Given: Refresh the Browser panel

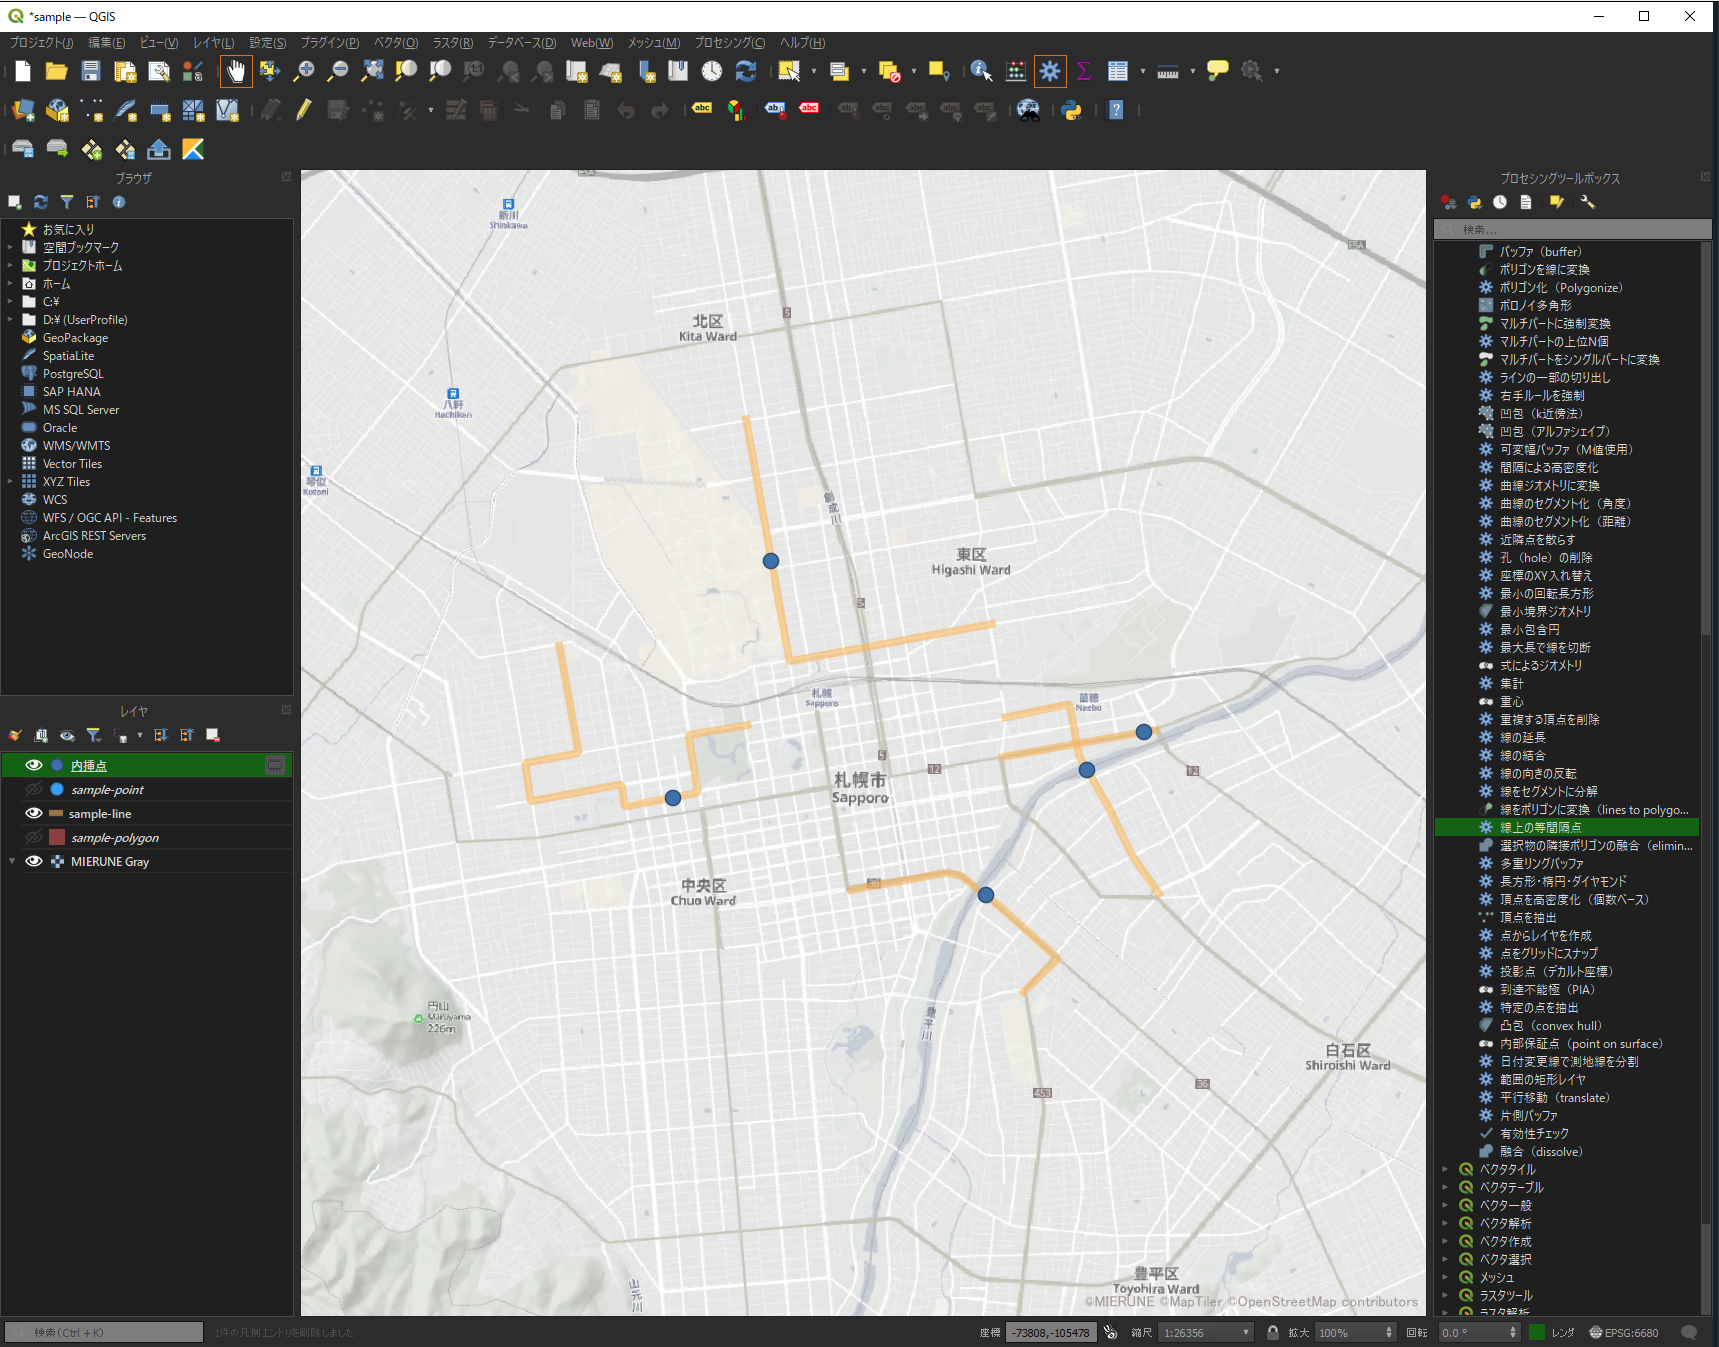Looking at the screenshot, I should click(x=41, y=202).
